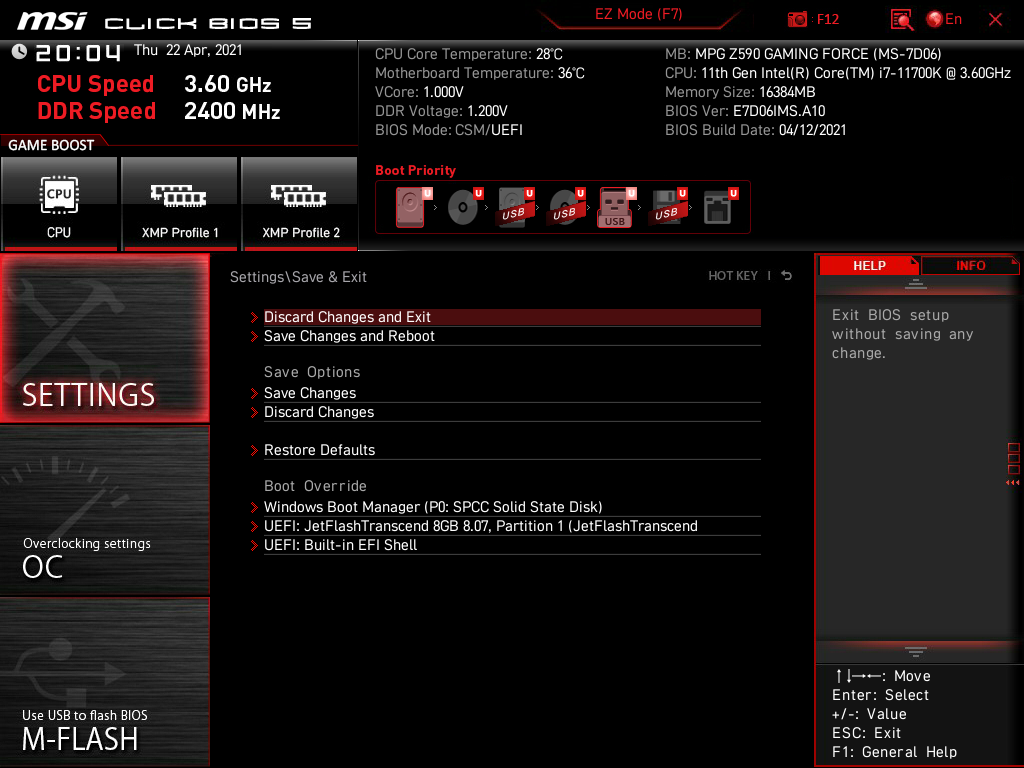This screenshot has width=1024, height=768.
Task: Click arrow beside Discard Changes and Exit
Action: point(255,317)
